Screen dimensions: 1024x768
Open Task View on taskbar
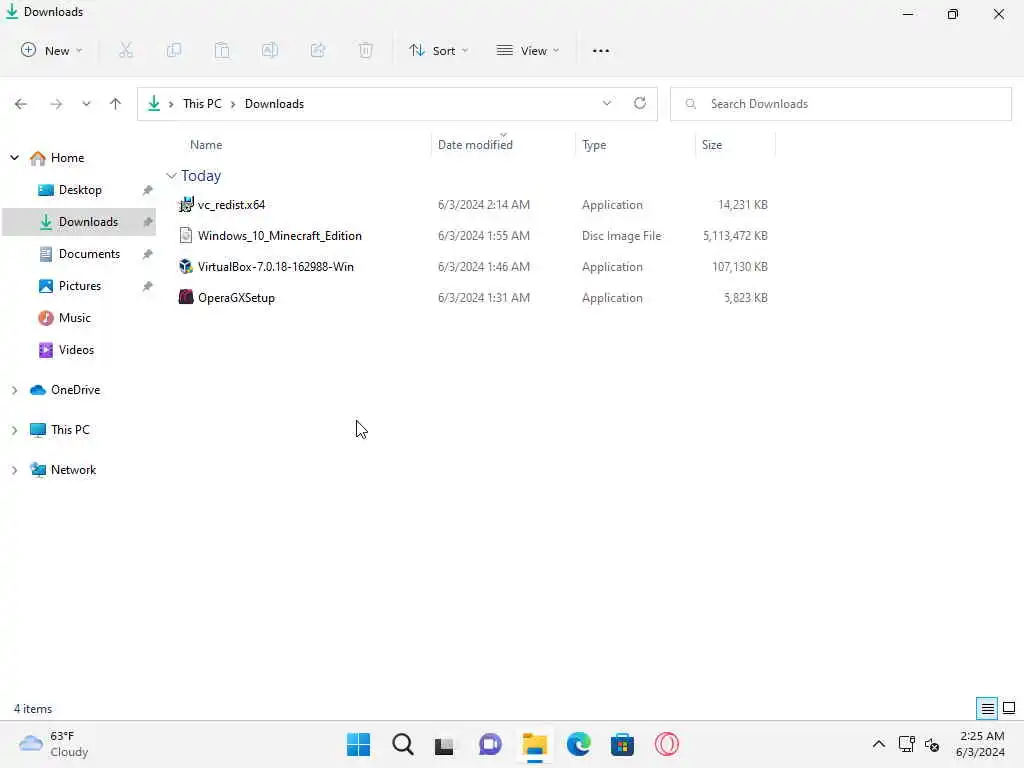click(445, 744)
